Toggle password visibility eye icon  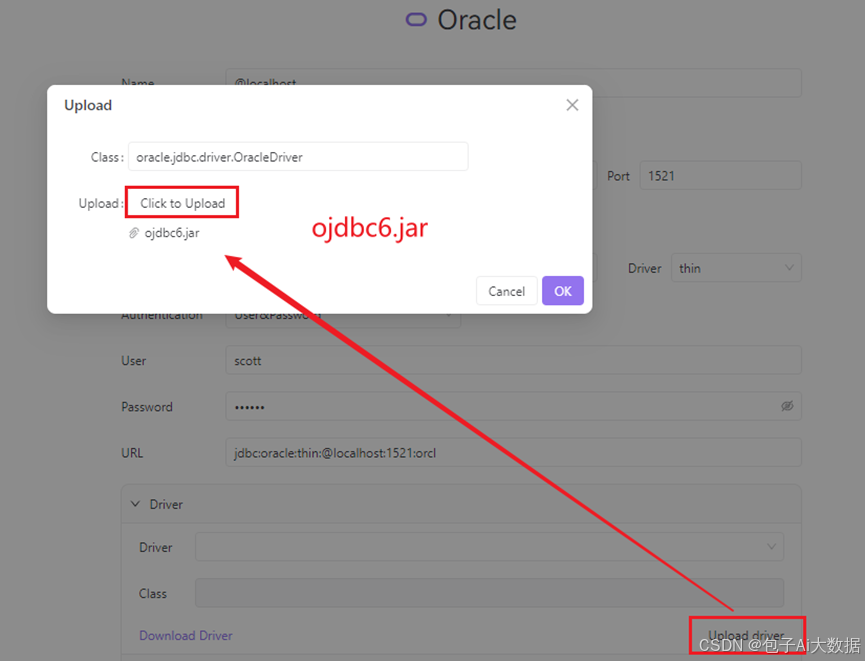[787, 407]
